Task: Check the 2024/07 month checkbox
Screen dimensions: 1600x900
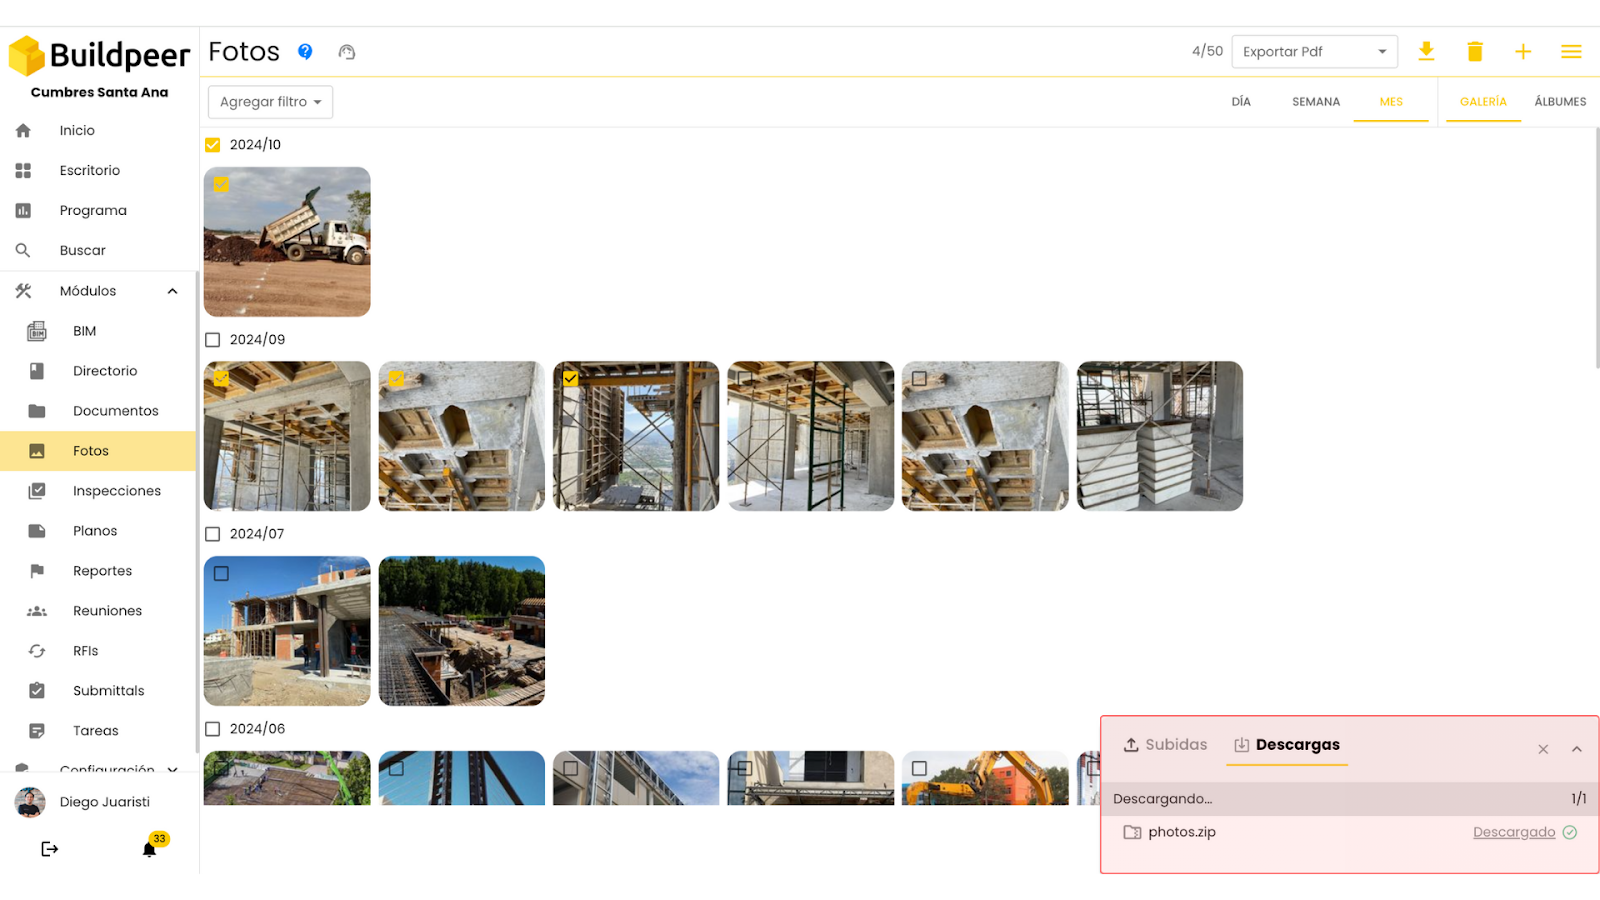Action: [212, 534]
